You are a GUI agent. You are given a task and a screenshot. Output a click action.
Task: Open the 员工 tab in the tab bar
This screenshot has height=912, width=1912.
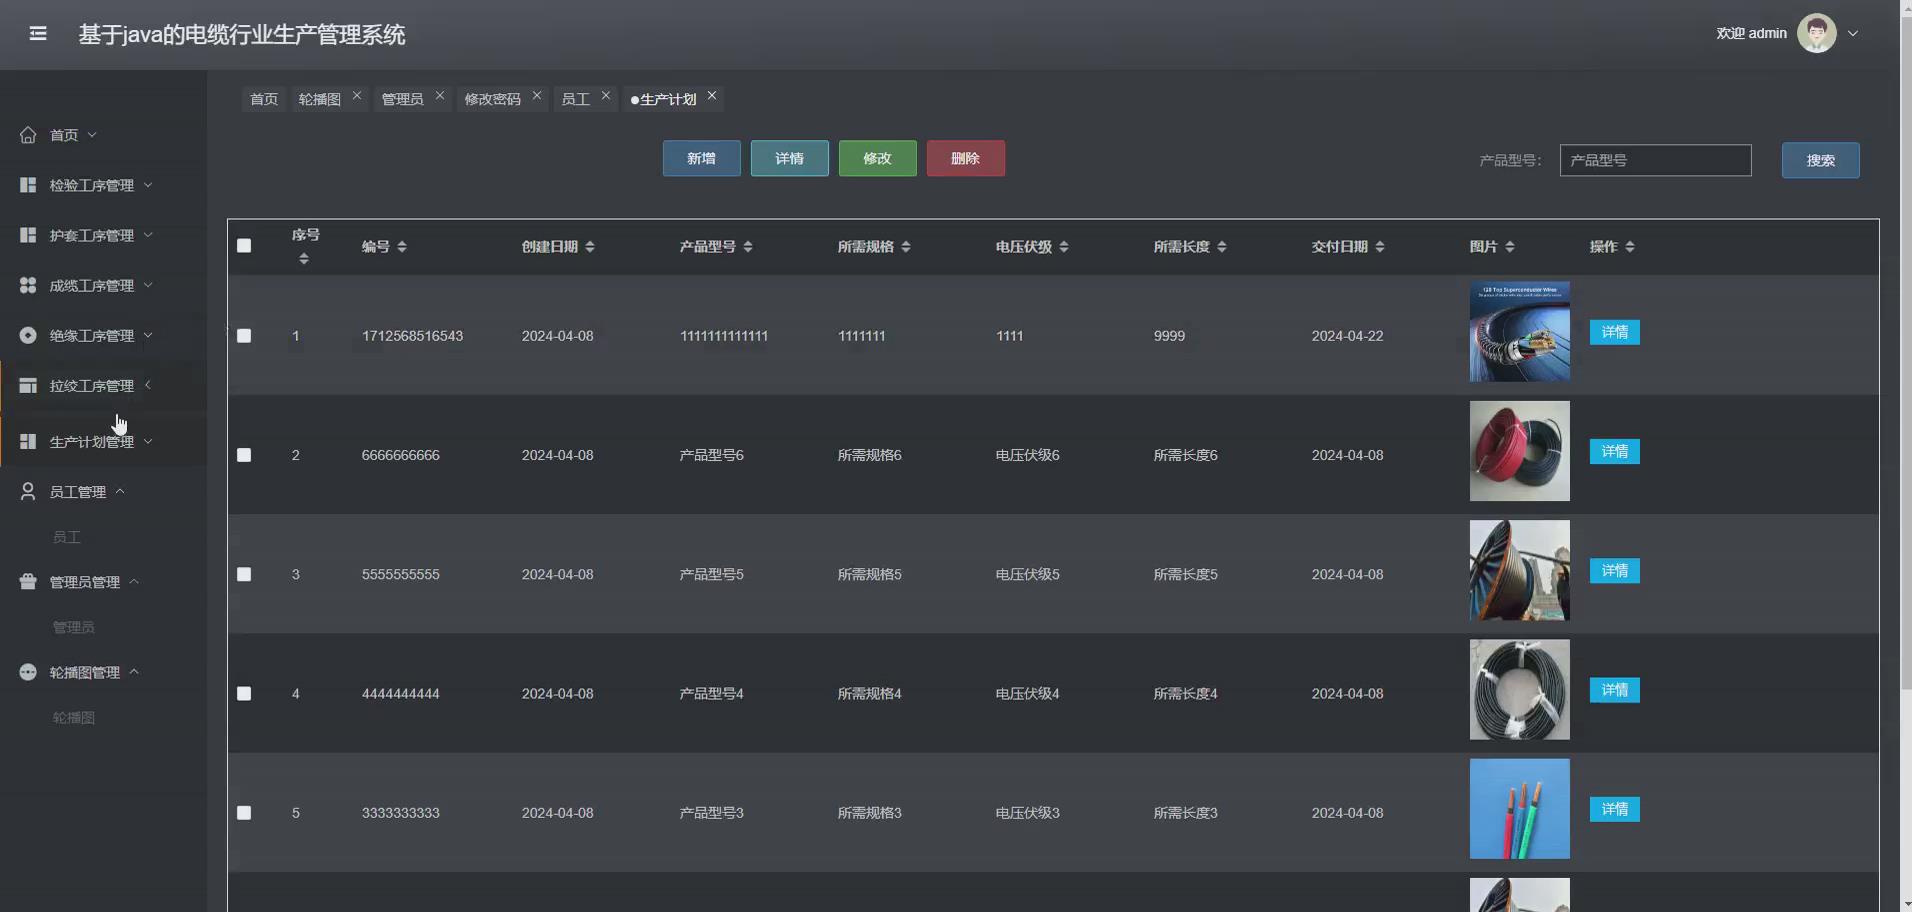575,99
